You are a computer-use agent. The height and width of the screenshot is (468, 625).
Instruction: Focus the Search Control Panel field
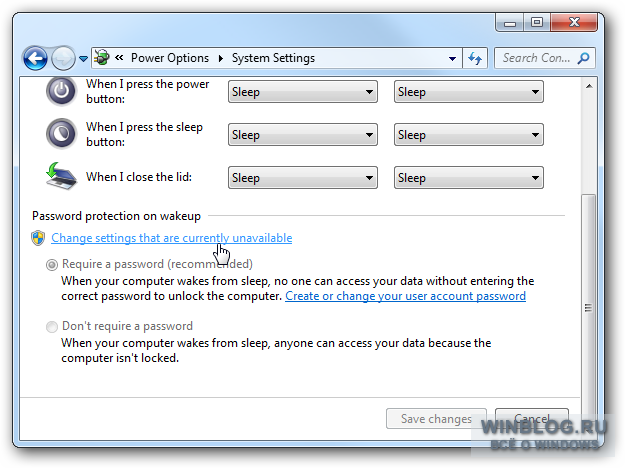pos(544,58)
